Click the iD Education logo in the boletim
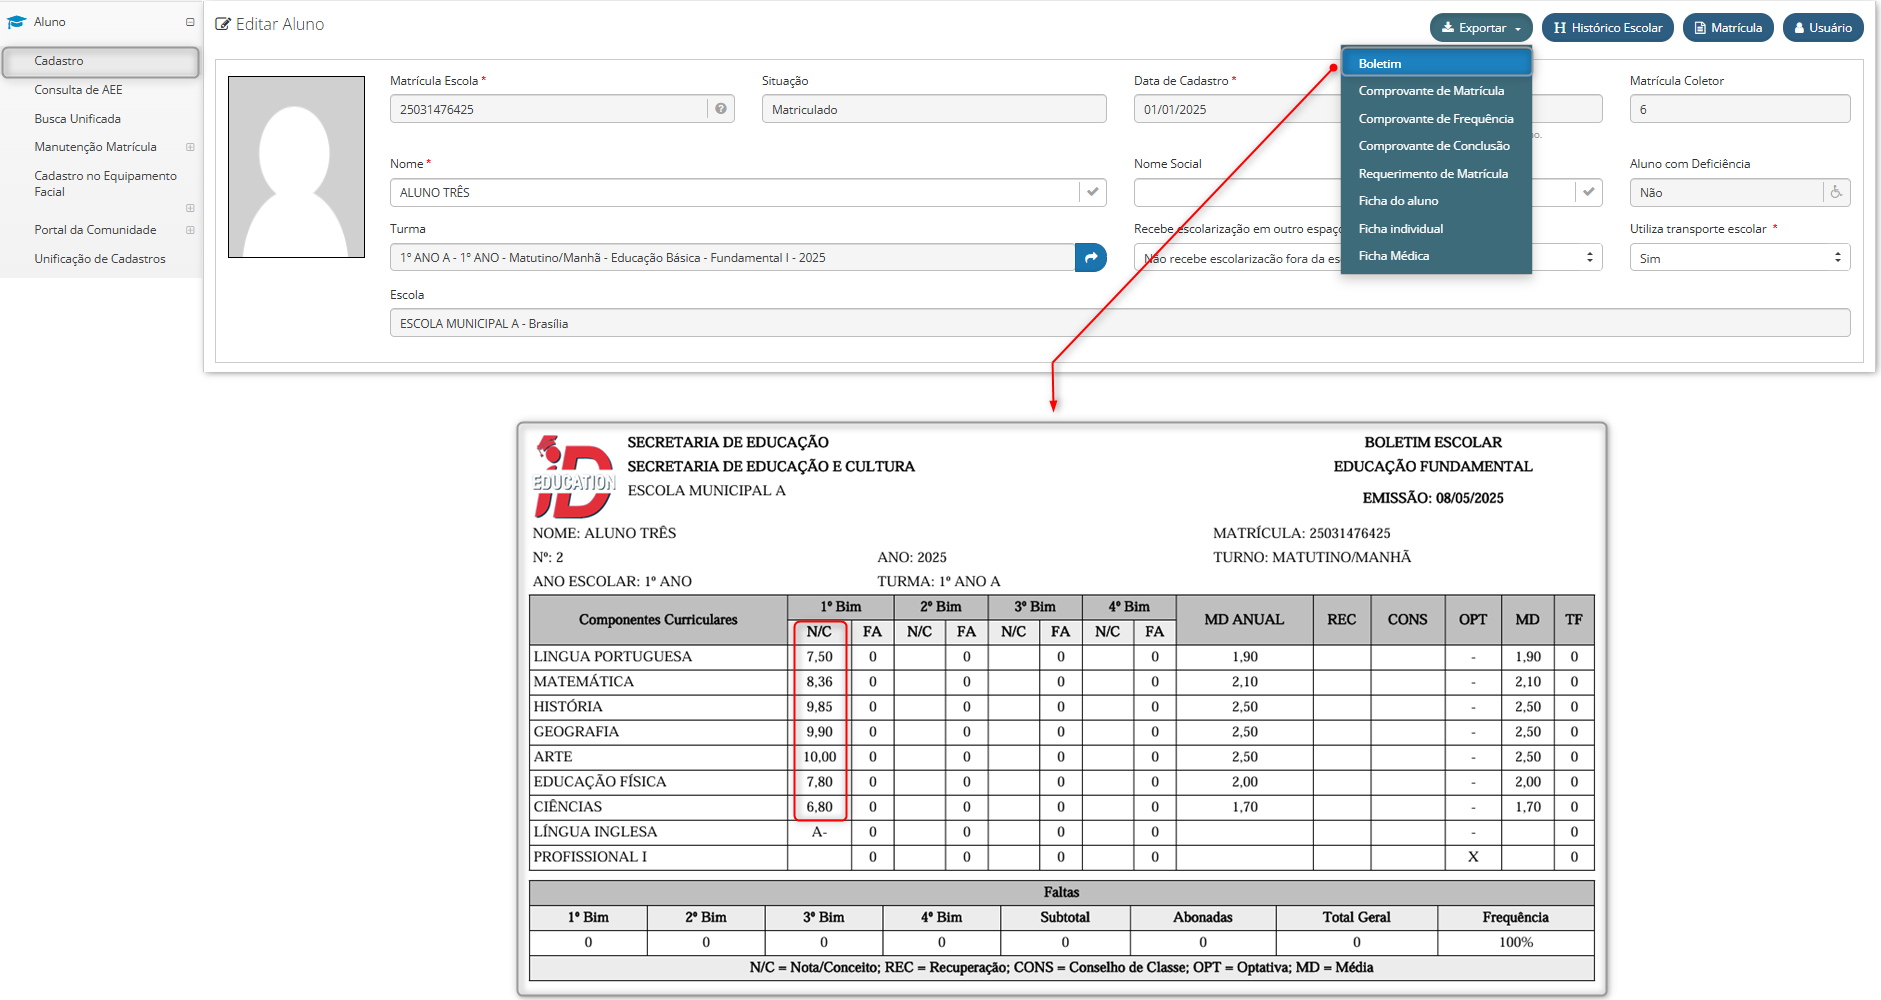This screenshot has width=1881, height=1000. coord(574,476)
